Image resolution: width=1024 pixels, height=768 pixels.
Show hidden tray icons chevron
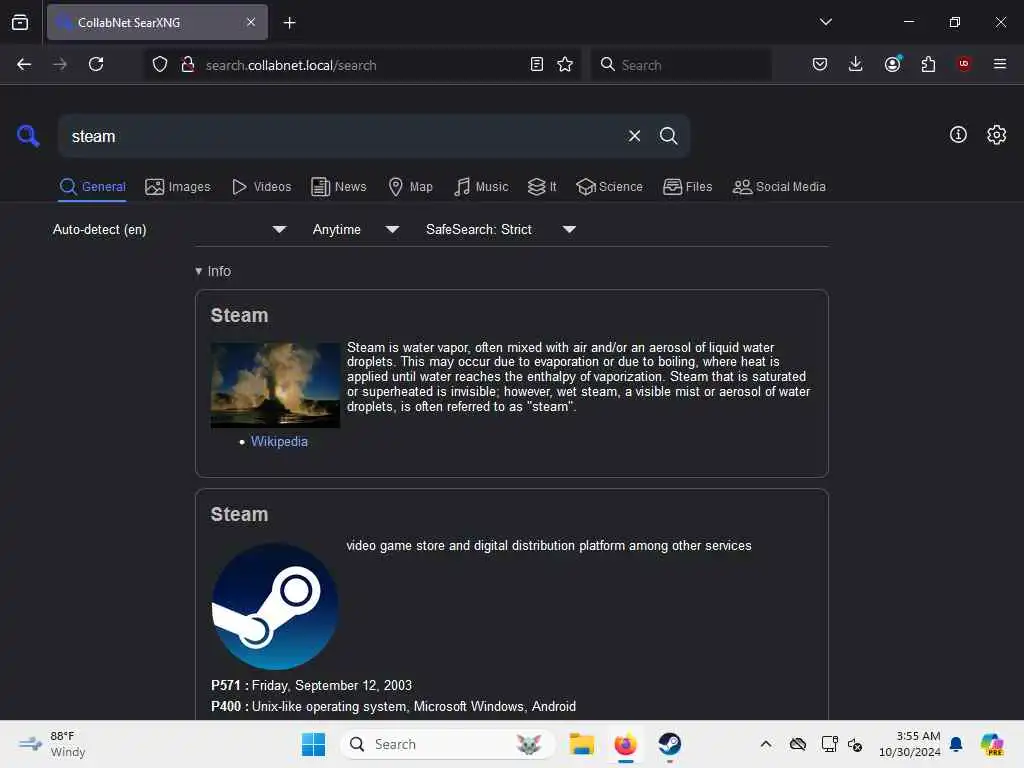766,744
